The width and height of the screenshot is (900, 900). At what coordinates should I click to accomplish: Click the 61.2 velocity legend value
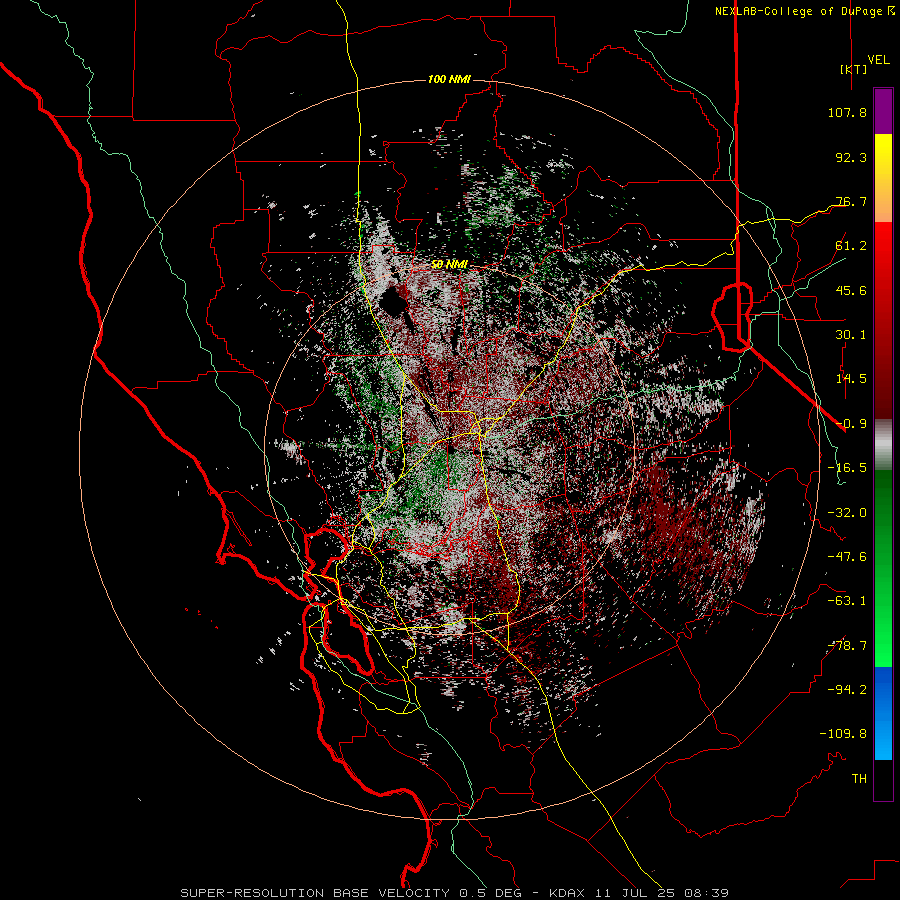tap(851, 246)
